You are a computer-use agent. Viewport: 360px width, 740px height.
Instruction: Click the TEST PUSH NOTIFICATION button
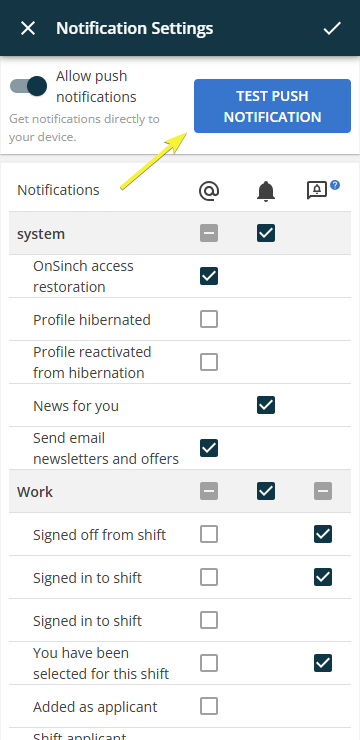click(x=272, y=106)
